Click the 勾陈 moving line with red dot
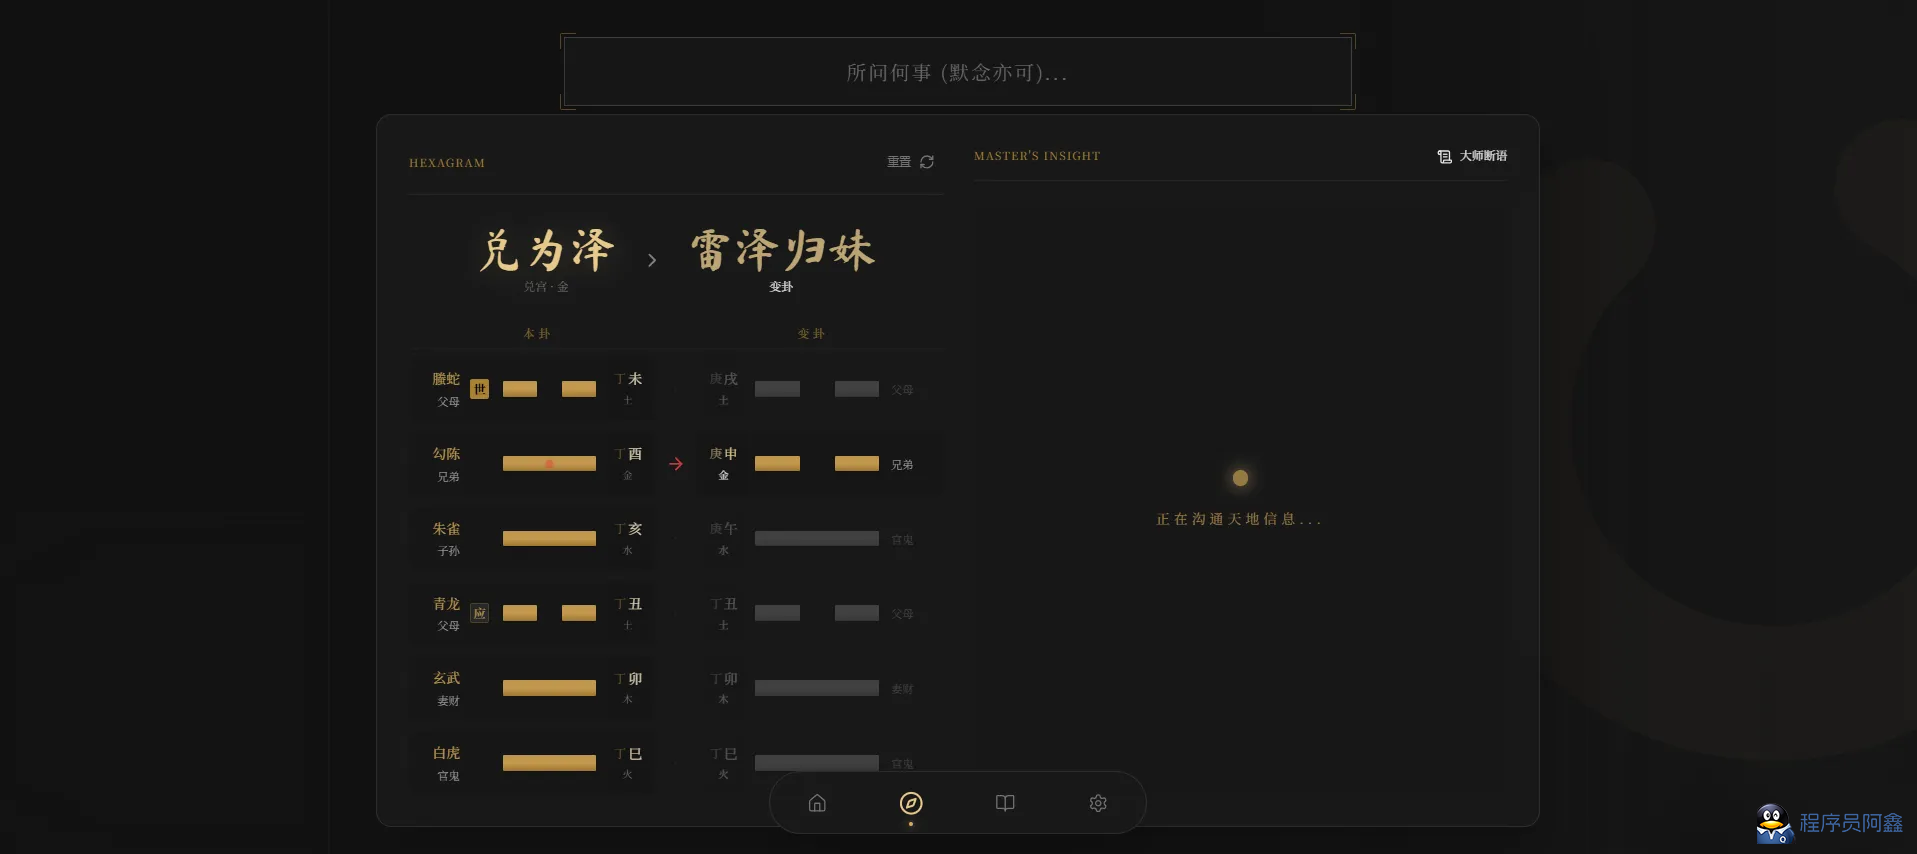The image size is (1917, 854). tap(549, 464)
